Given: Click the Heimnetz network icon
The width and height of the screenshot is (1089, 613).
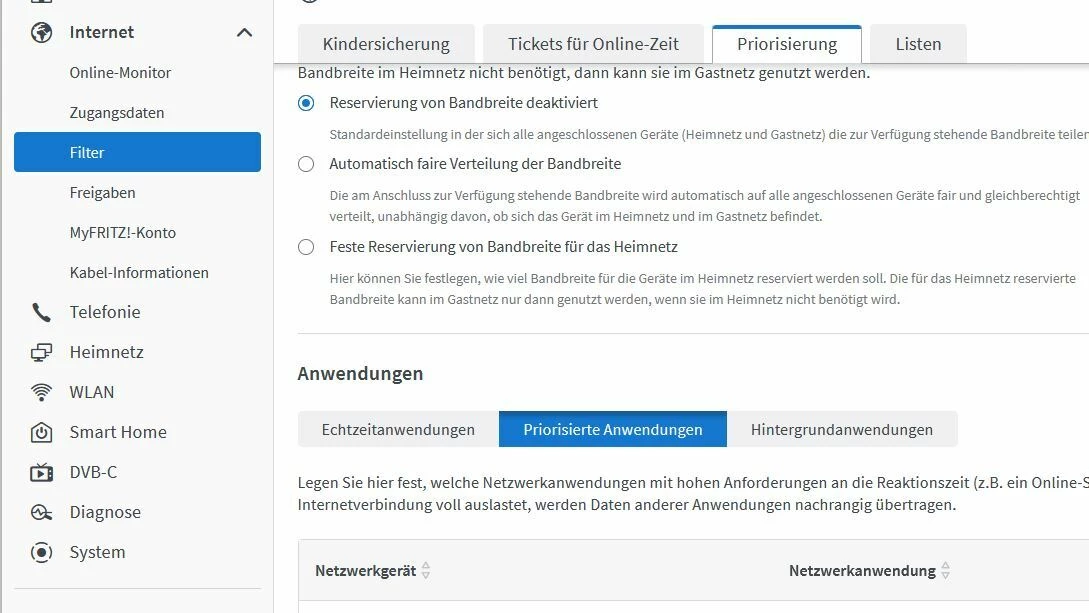Looking at the screenshot, I should (x=41, y=352).
